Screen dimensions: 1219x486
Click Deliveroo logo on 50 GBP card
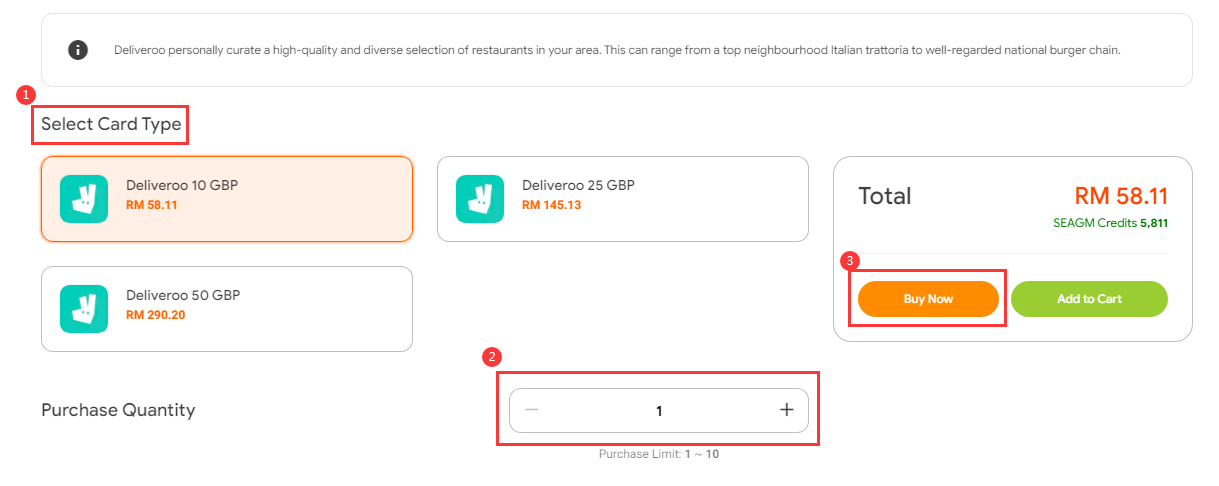(x=84, y=309)
